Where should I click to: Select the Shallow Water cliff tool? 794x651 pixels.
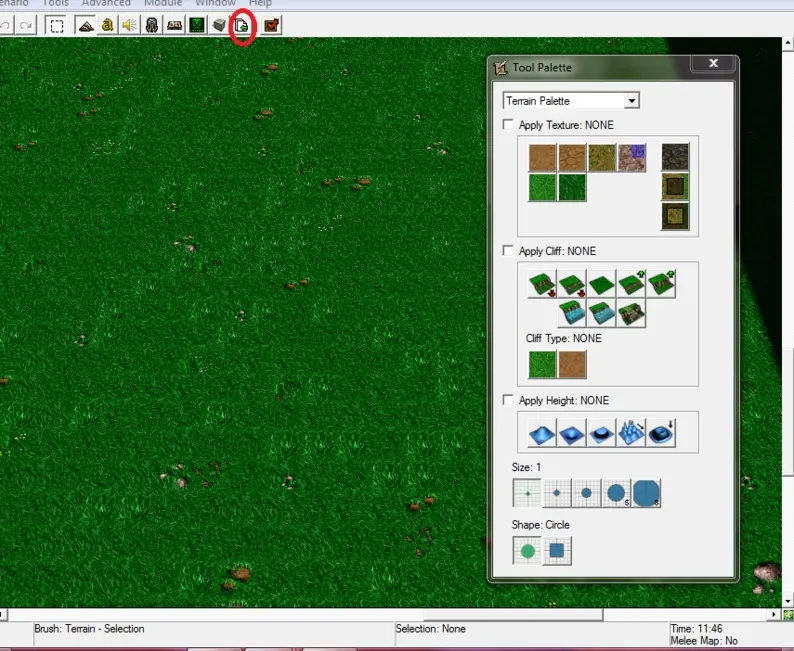602,313
